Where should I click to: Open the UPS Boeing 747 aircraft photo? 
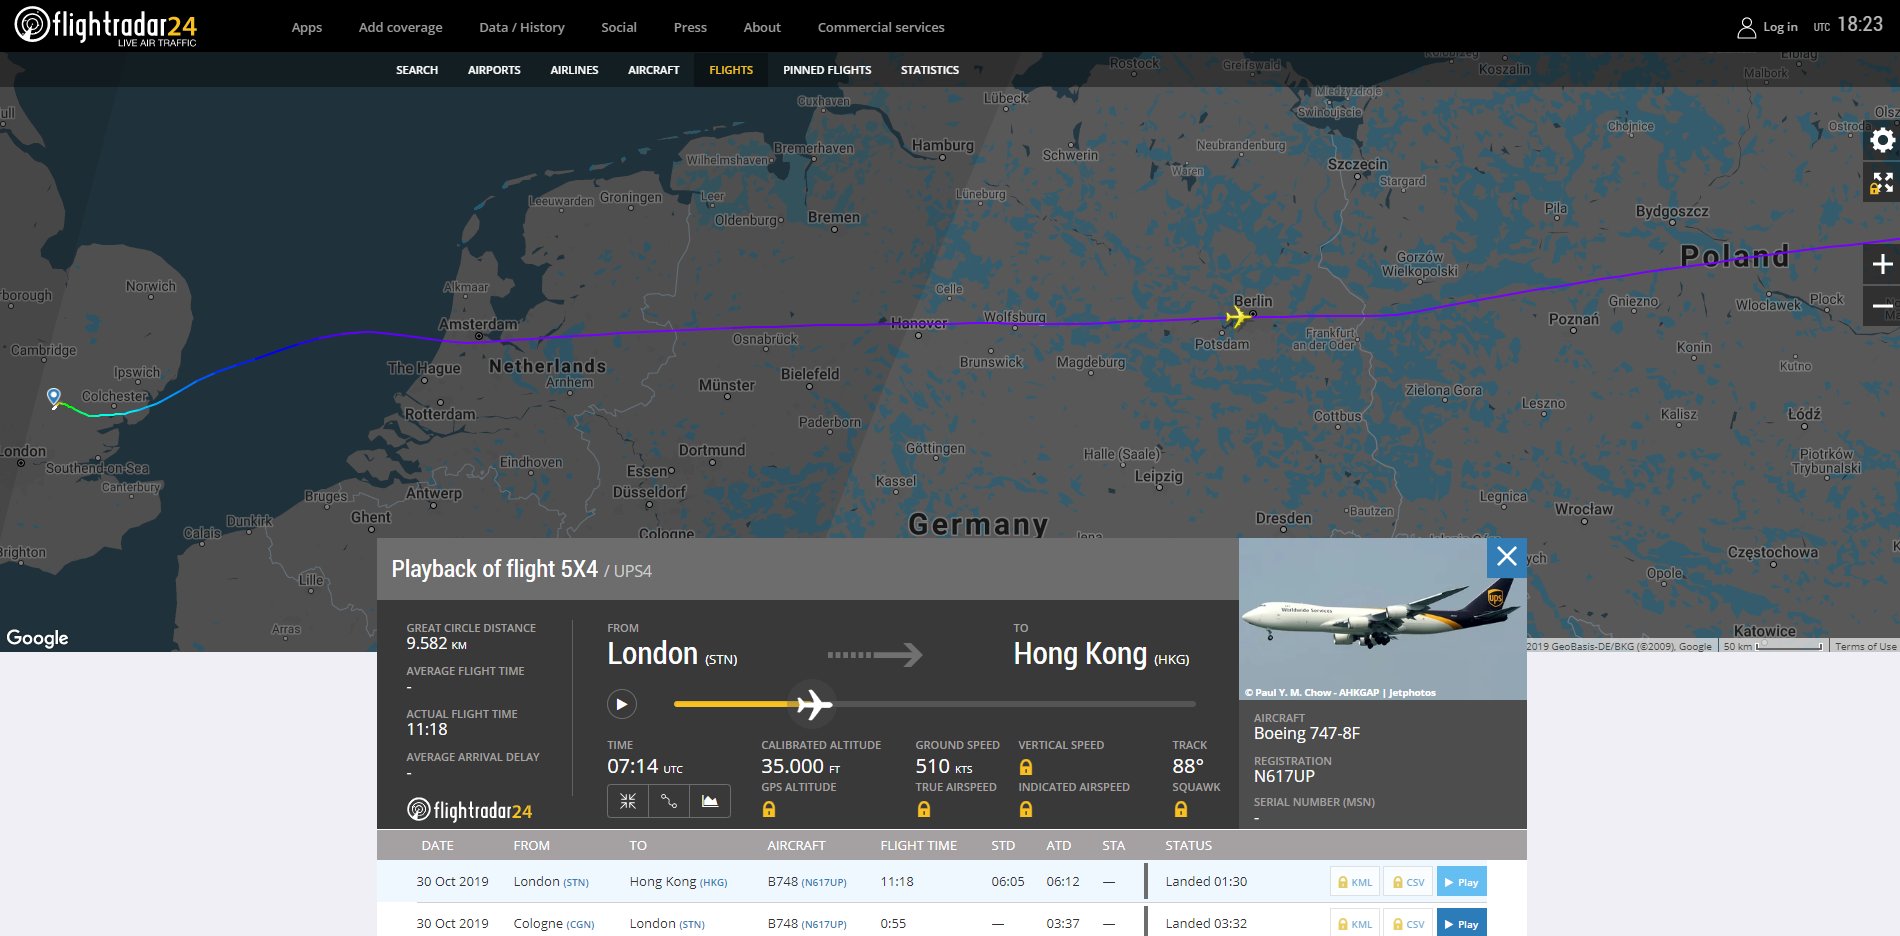tap(1382, 619)
